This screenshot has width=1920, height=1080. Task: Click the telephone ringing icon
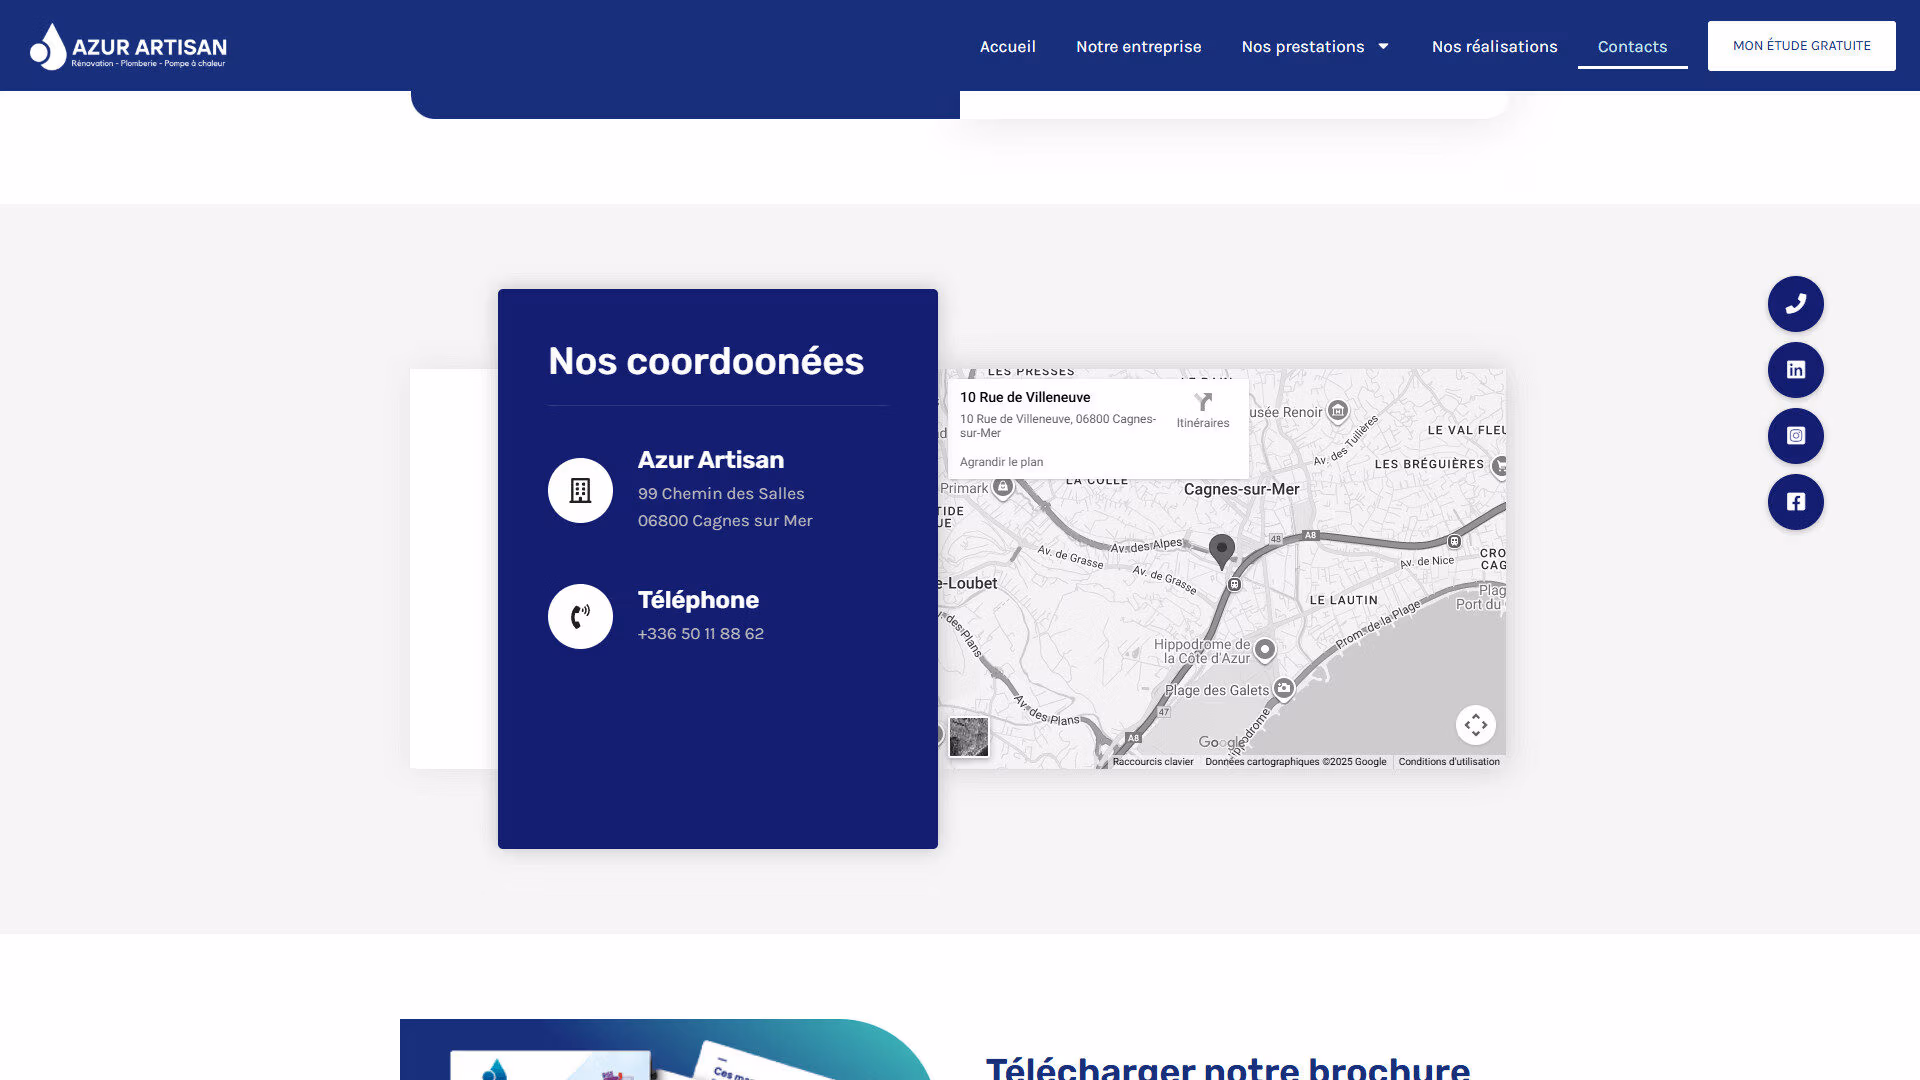click(x=580, y=616)
